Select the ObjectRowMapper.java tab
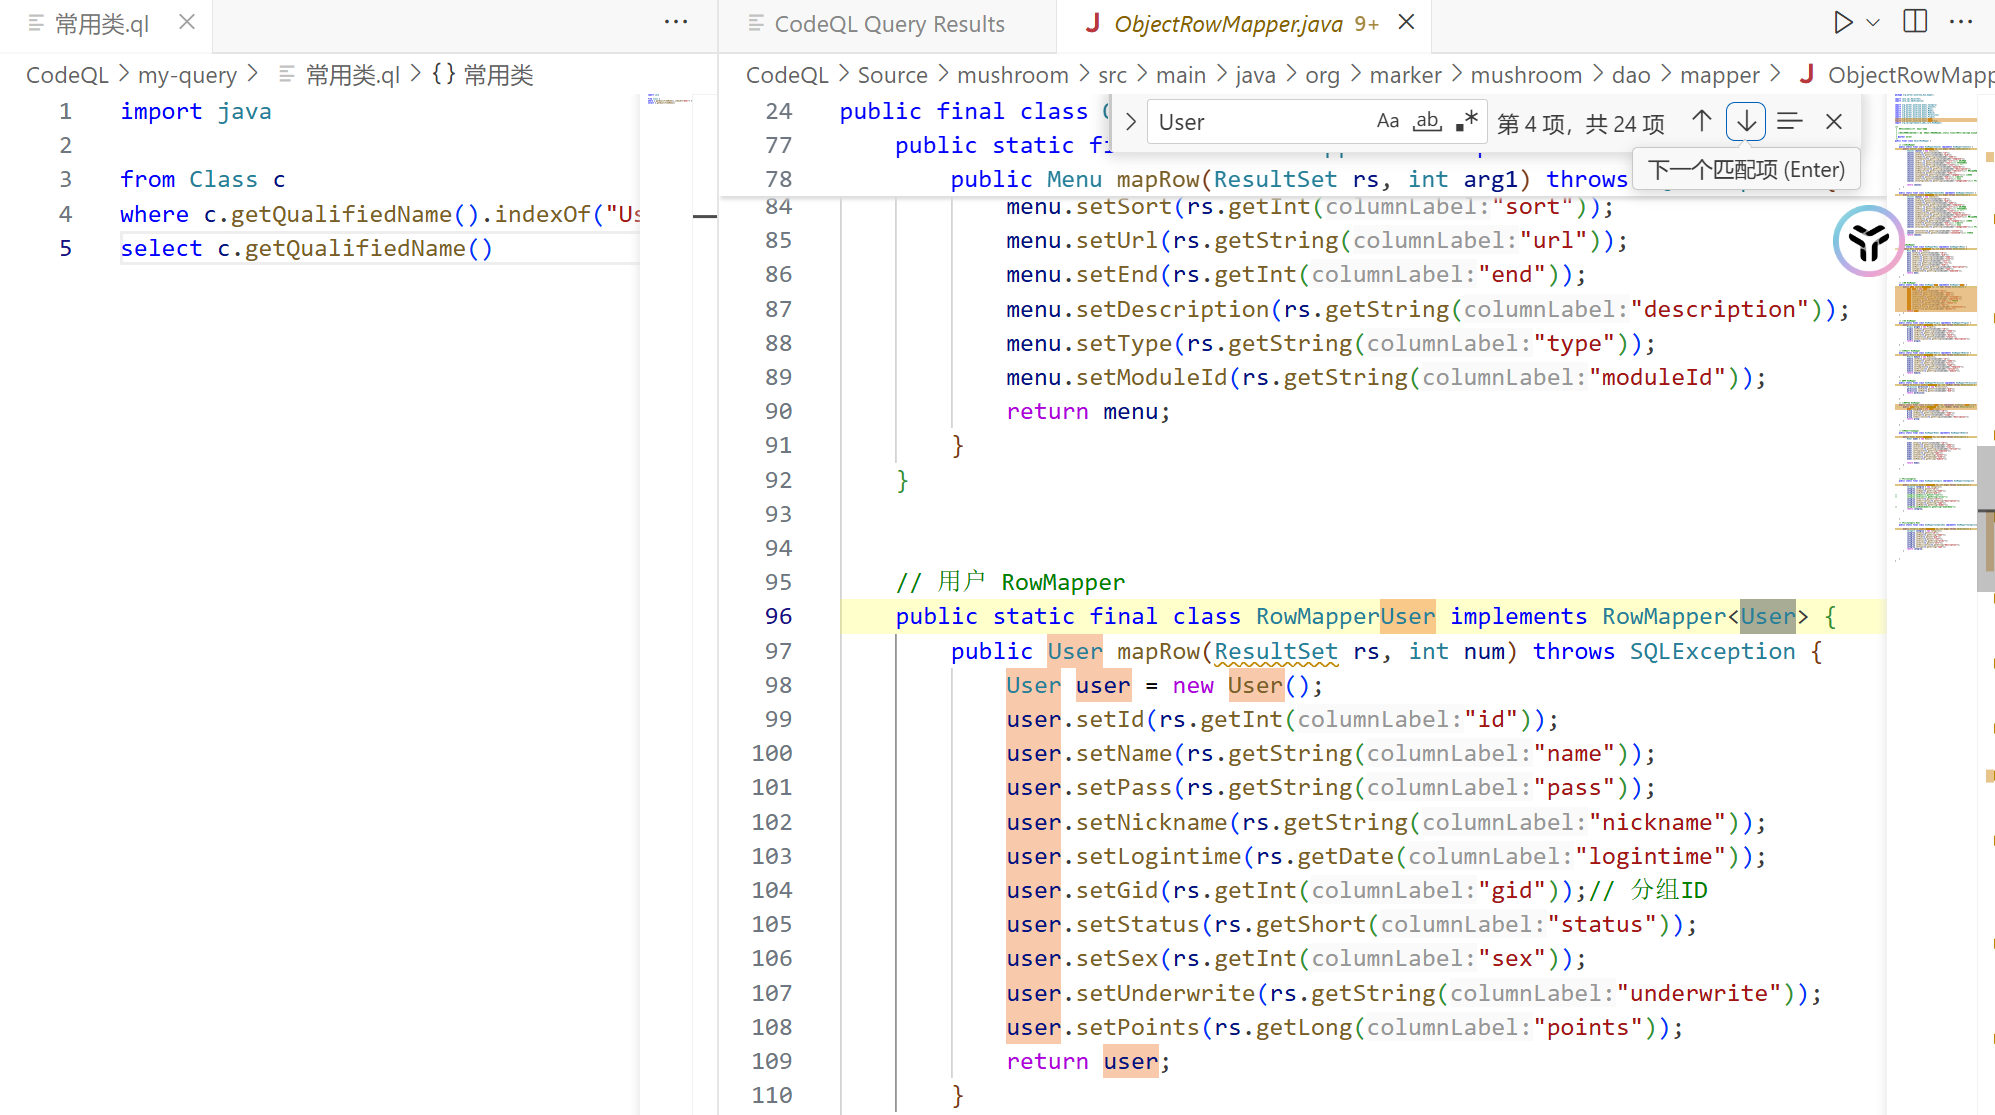This screenshot has height=1115, width=1995. coord(1228,24)
